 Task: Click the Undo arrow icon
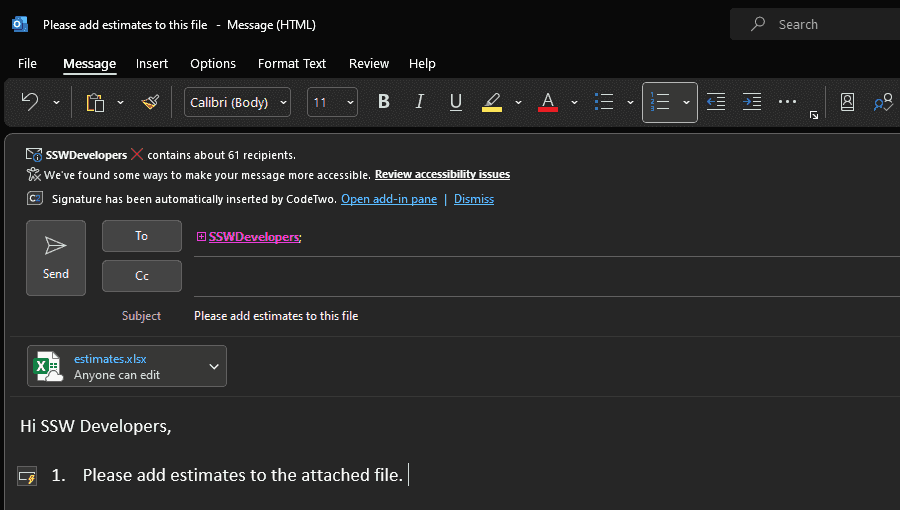(30, 102)
